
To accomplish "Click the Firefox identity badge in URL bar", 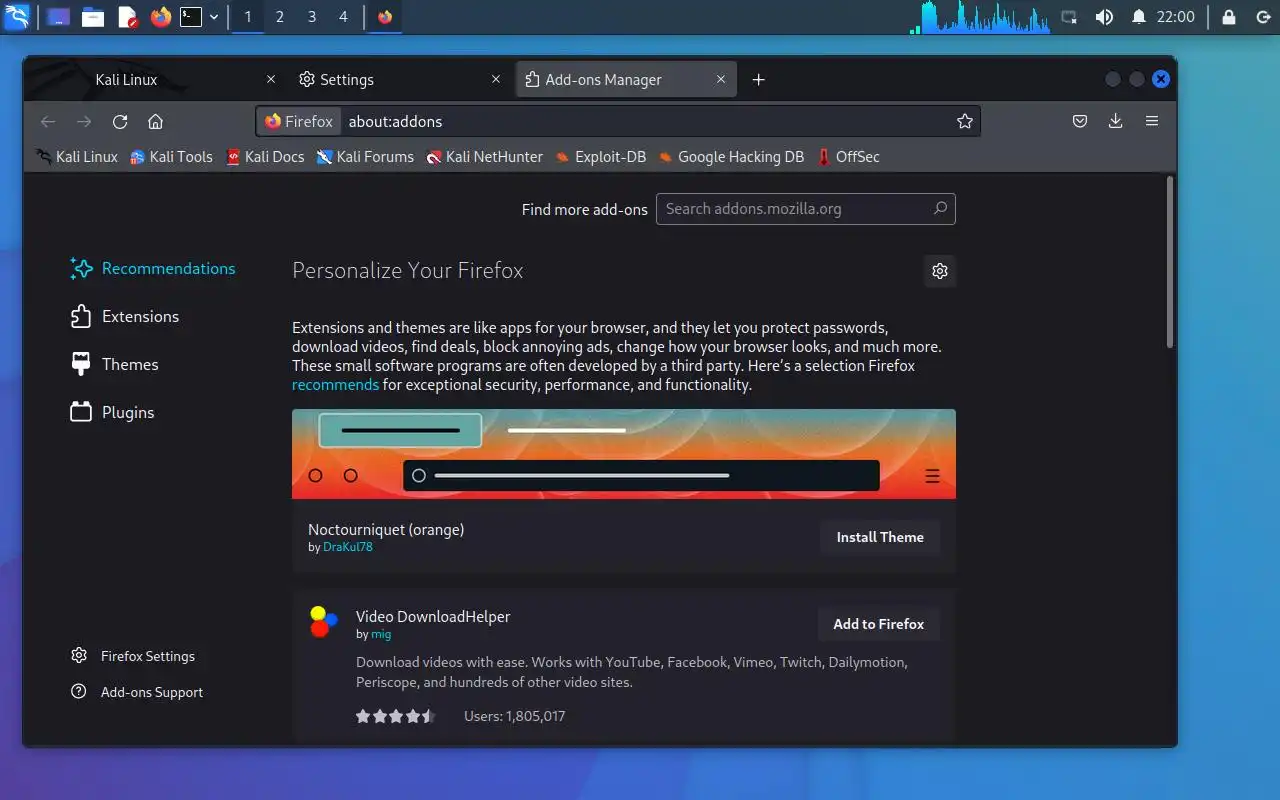I will click(x=299, y=122).
